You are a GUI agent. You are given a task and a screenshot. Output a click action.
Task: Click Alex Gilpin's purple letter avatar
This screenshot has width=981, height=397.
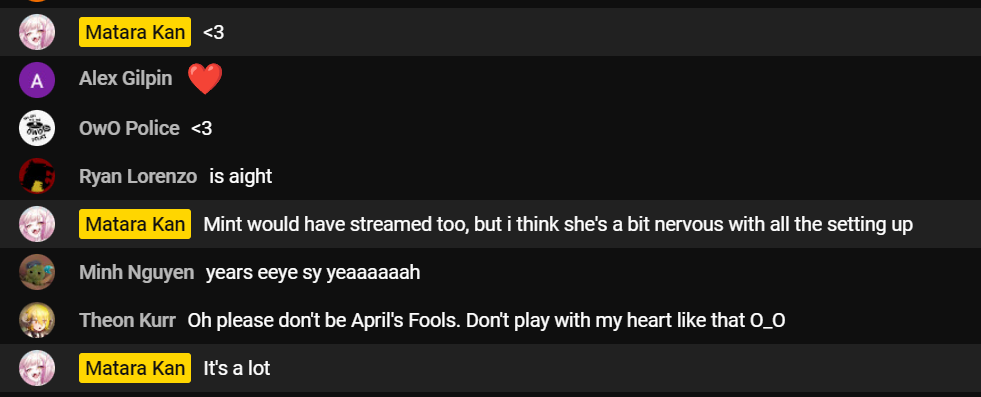tap(37, 80)
